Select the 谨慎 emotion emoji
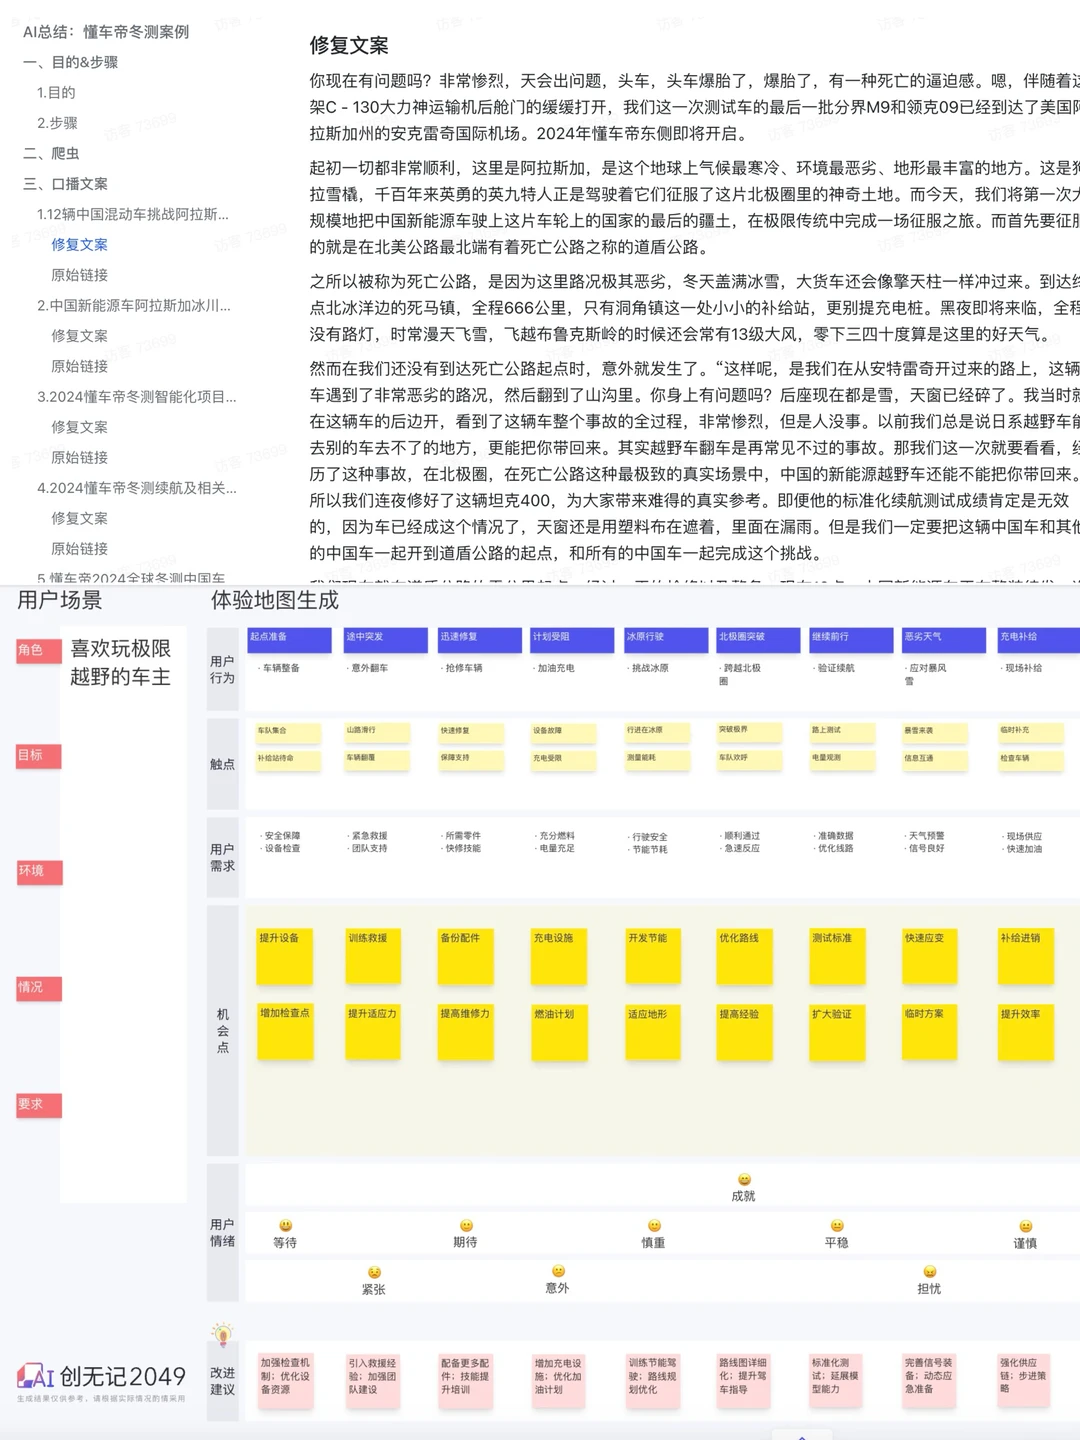This screenshot has width=1080, height=1440. pyautogui.click(x=1025, y=1227)
